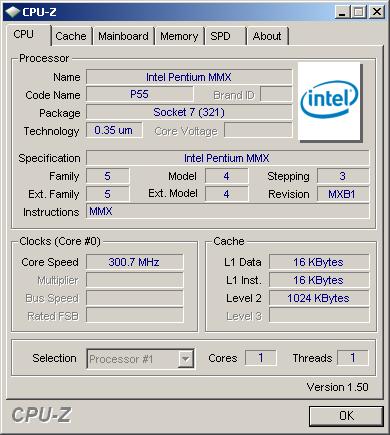Screen dimensions: 390x435
Task: Open the Mainboard tab
Action: coord(123,36)
